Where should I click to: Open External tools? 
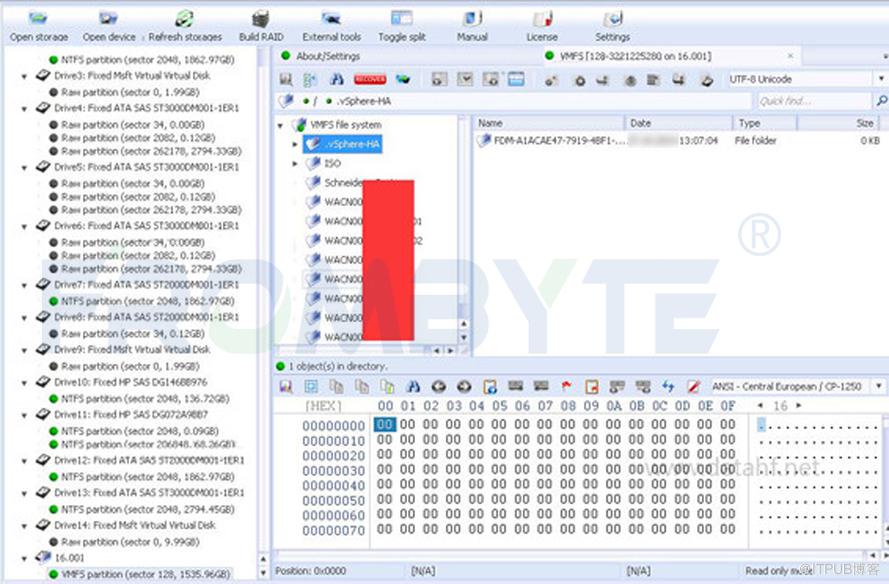(x=332, y=27)
